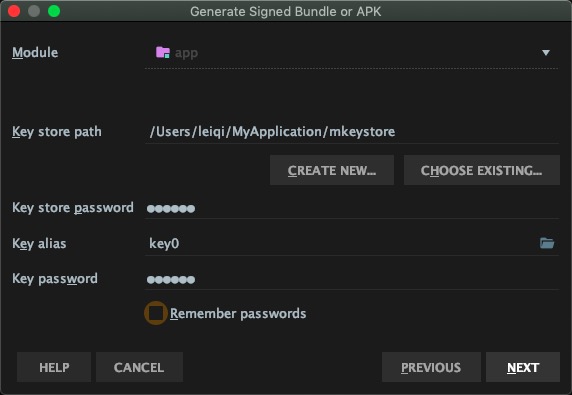This screenshot has height=395, width=572.
Task: Close the dialog with red button
Action: tap(14, 11)
